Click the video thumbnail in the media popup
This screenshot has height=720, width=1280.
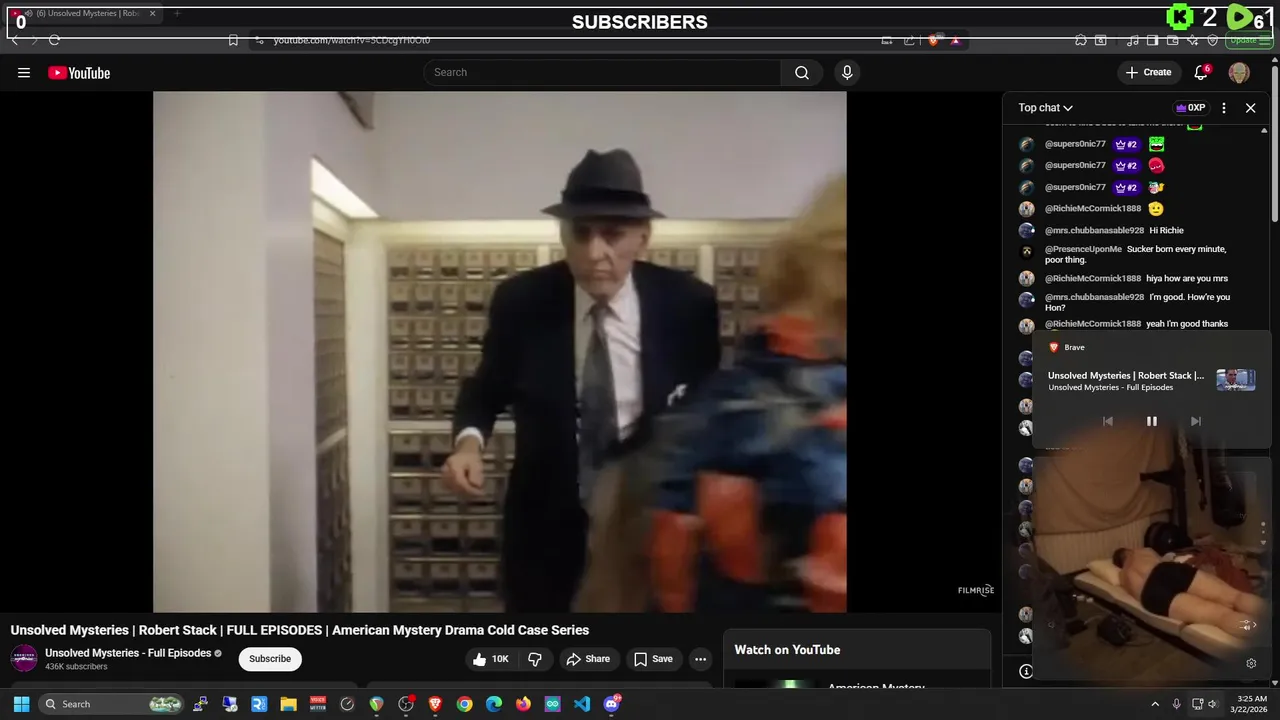coord(1236,380)
